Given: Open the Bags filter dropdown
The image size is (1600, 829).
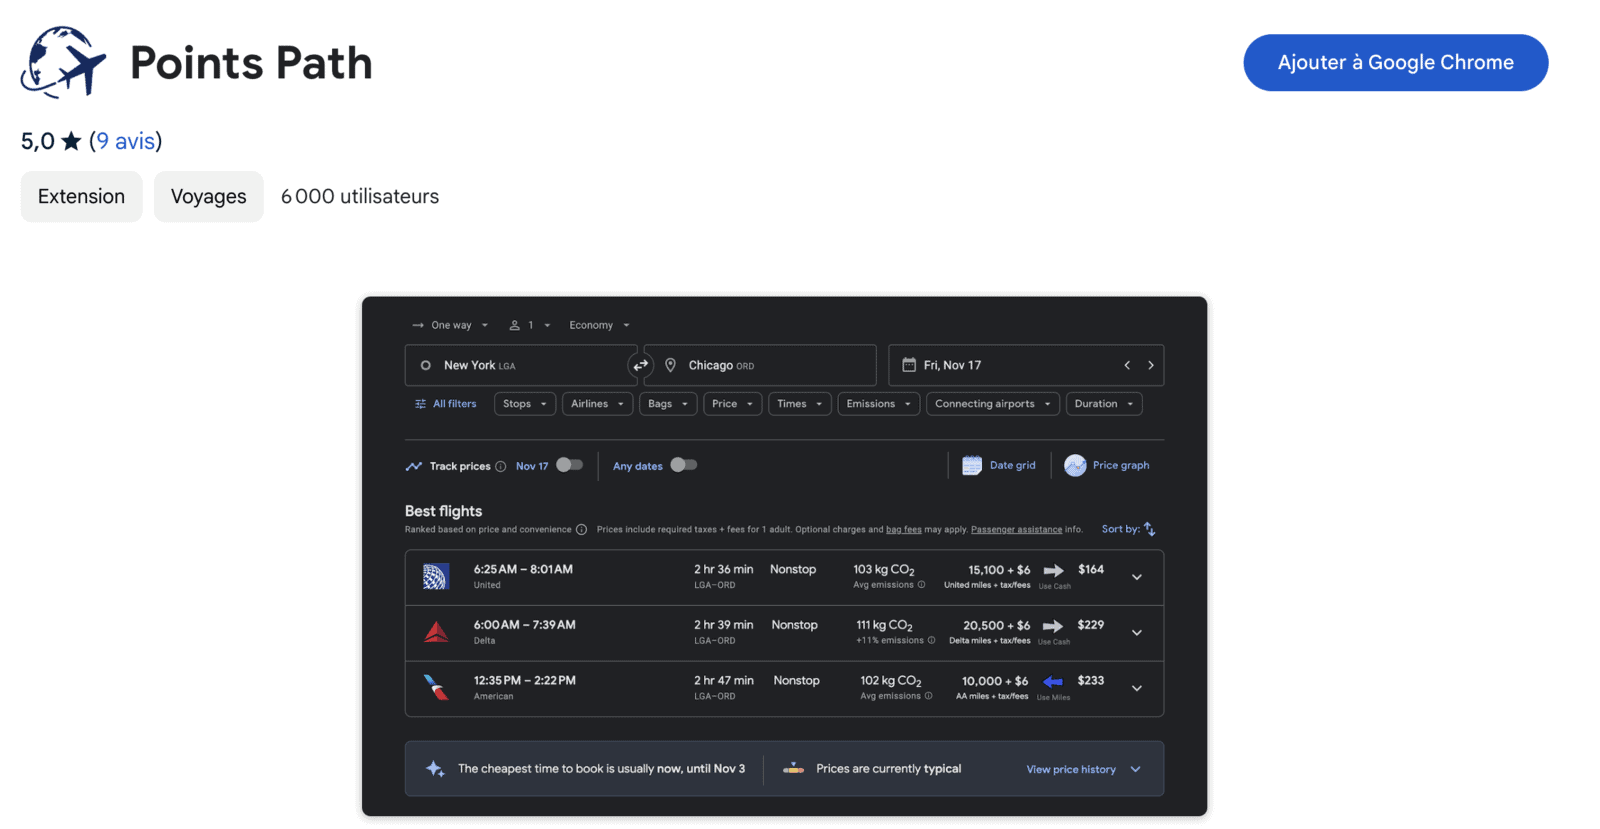Looking at the screenshot, I should 668,404.
